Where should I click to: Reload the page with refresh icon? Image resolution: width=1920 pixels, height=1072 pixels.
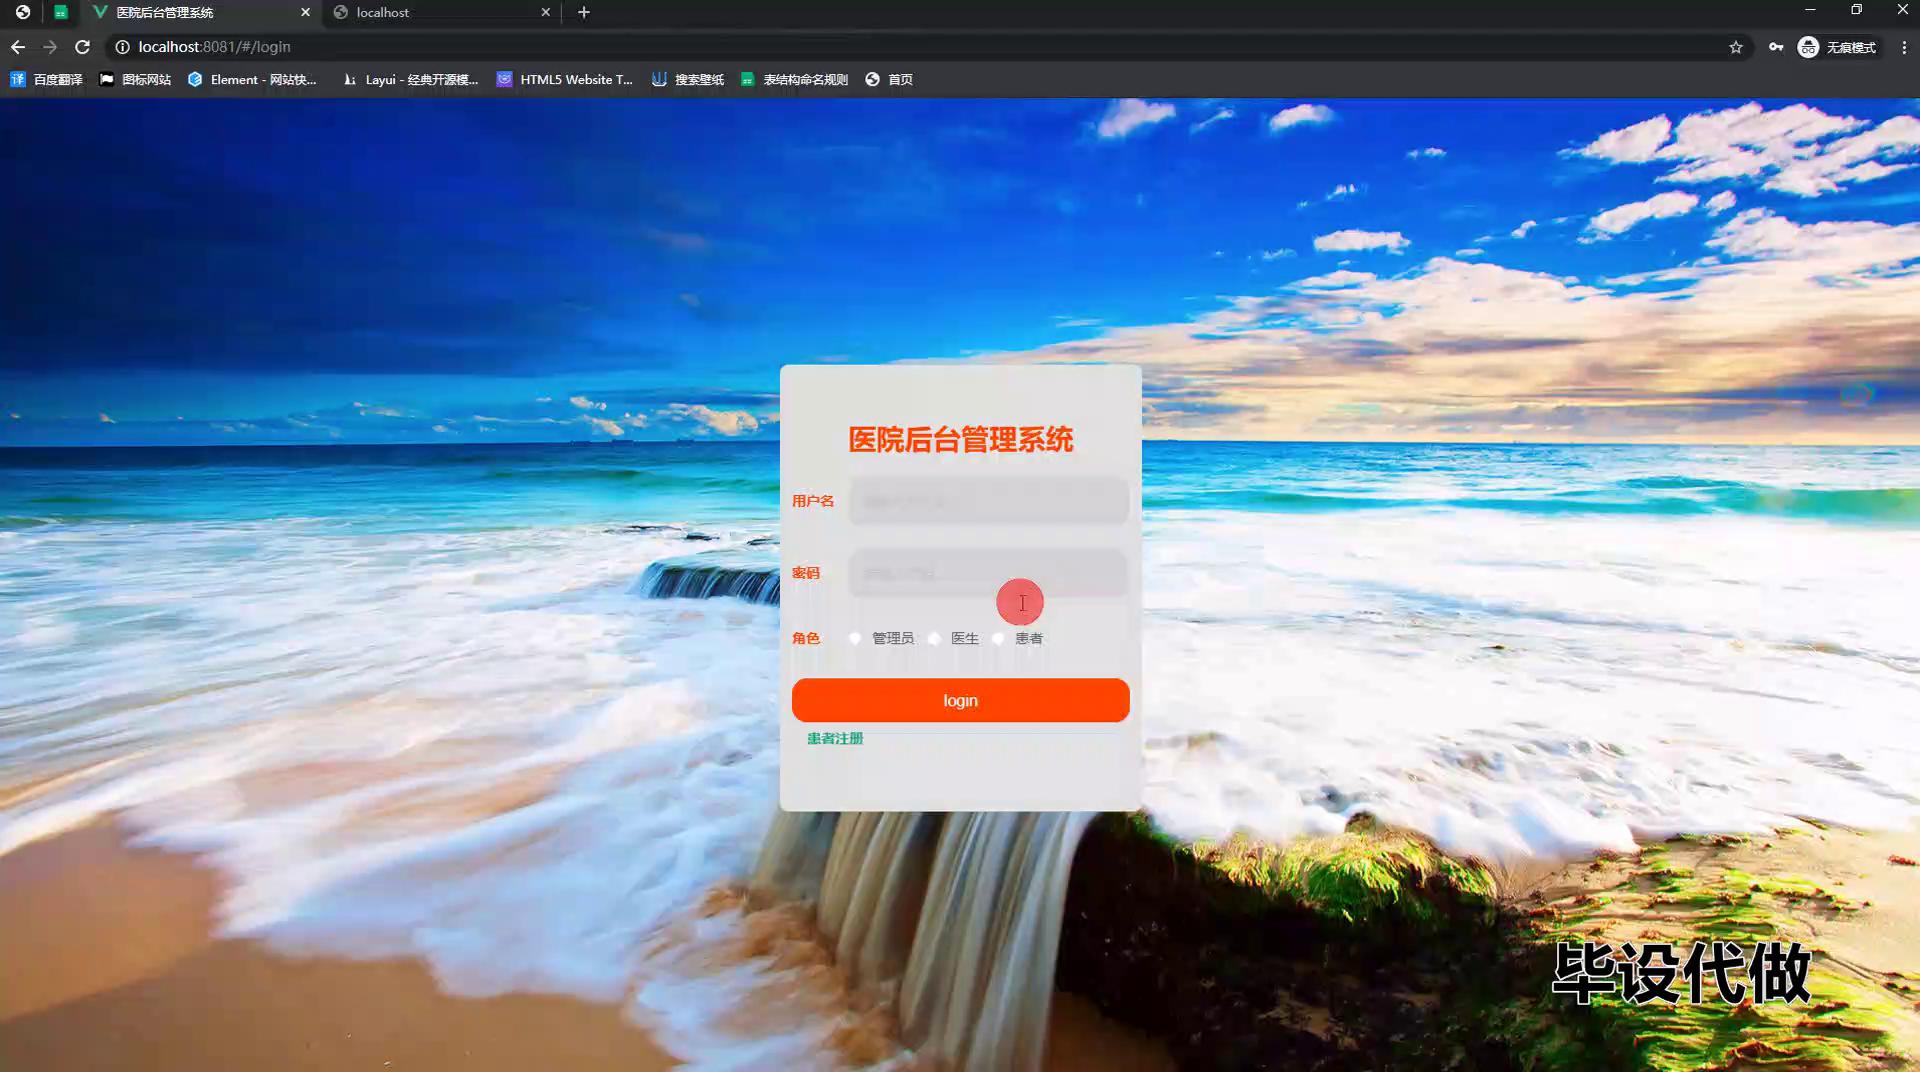[x=83, y=47]
